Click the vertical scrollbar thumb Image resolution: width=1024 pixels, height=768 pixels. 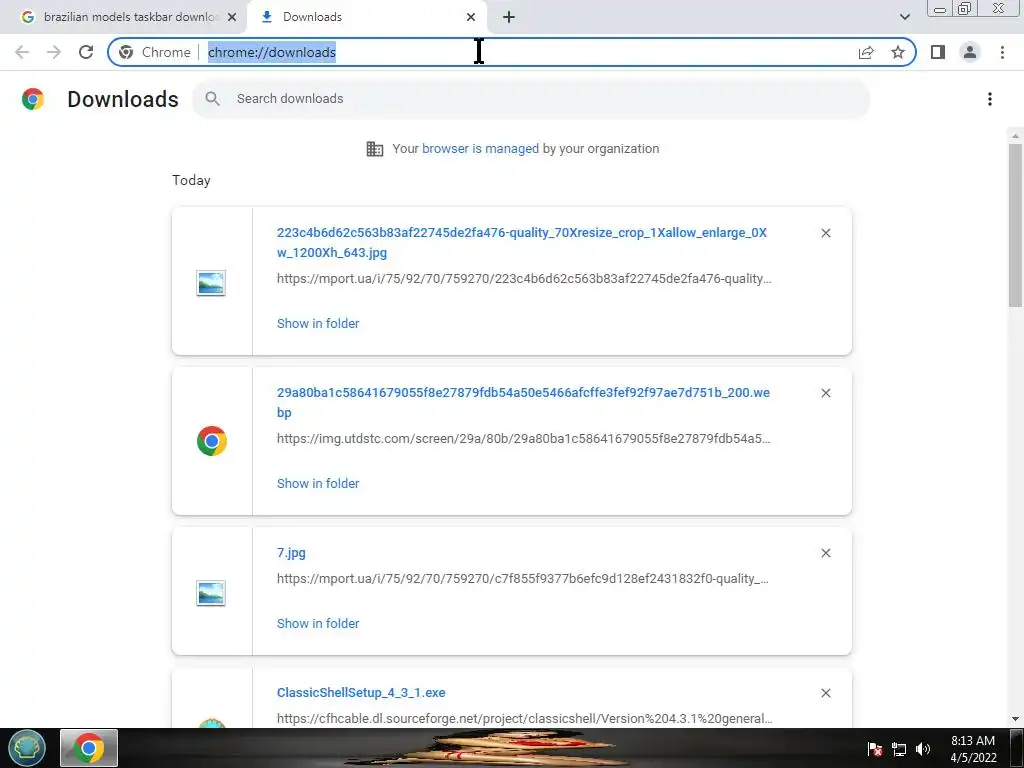click(1015, 225)
